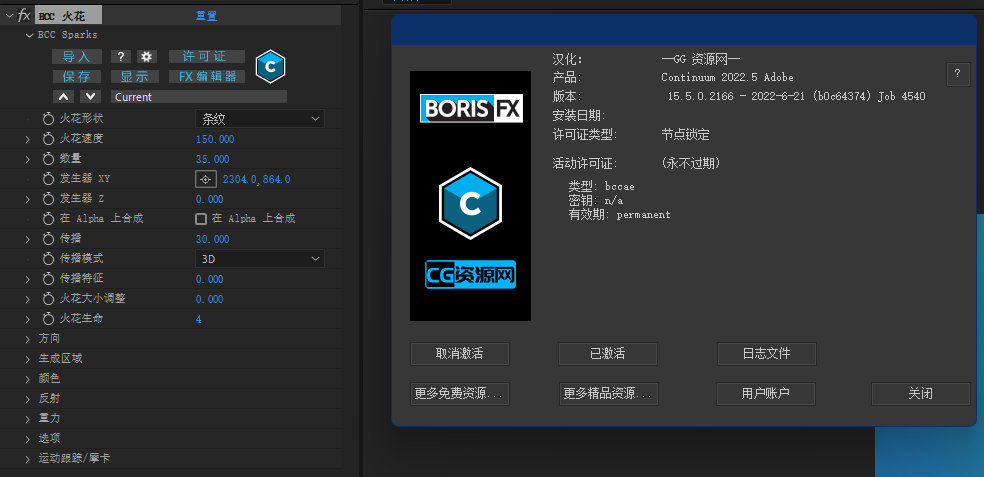Viewport: 984px width, 477px height.
Task: Click the 显示 button
Action: coord(134,77)
